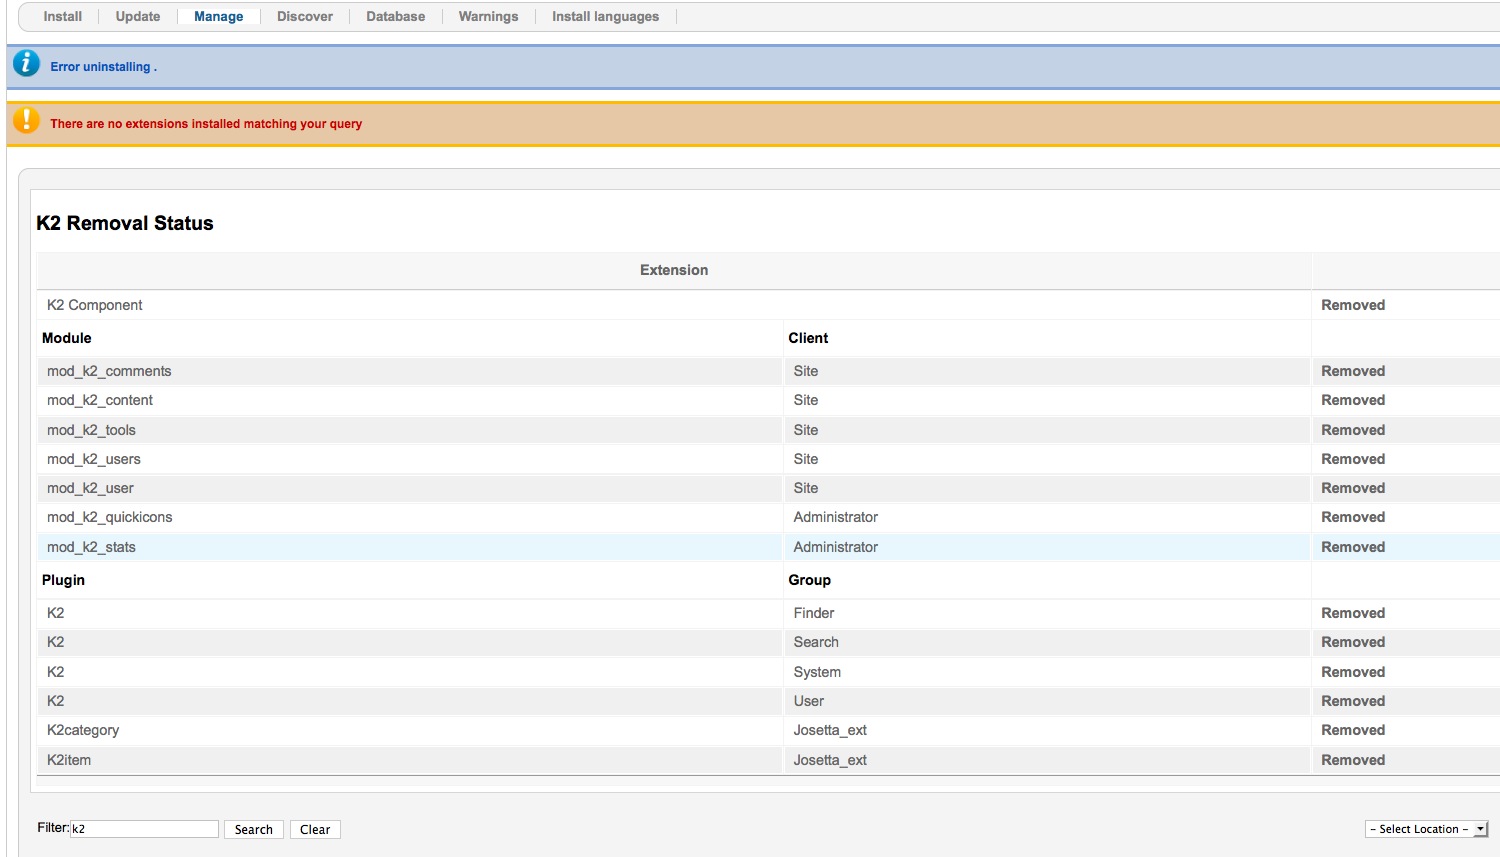Click the Client column header
The height and width of the screenshot is (857, 1500).
pos(808,338)
